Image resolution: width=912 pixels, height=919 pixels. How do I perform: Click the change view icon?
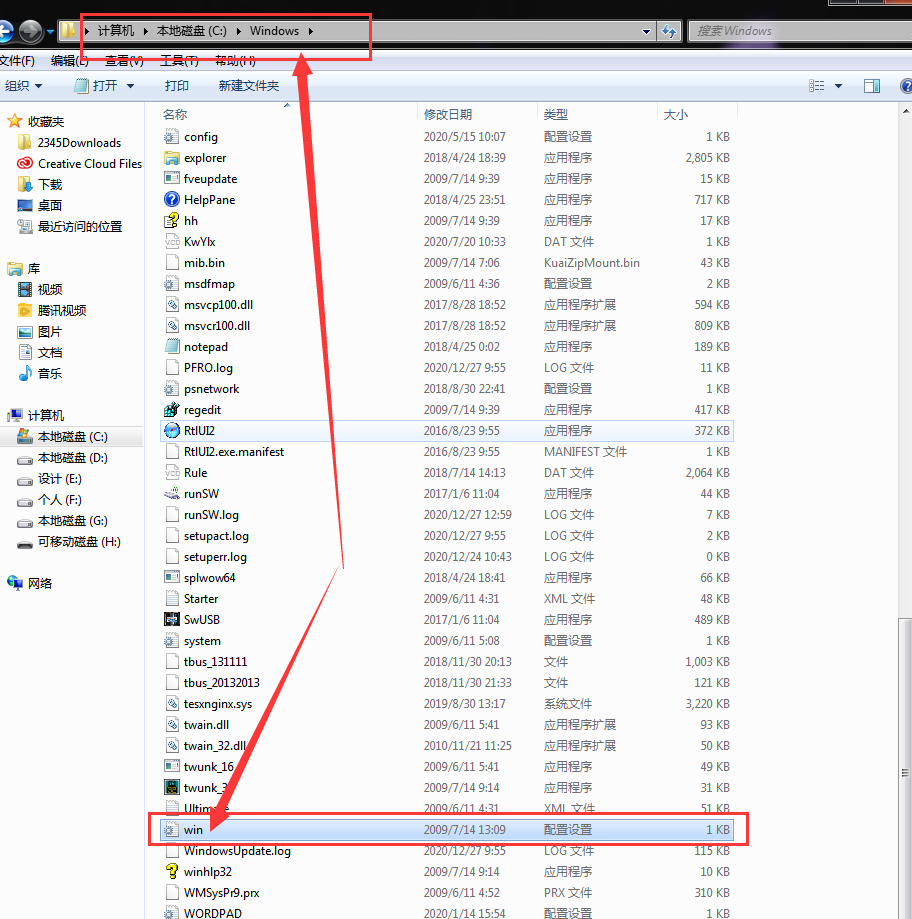point(816,86)
